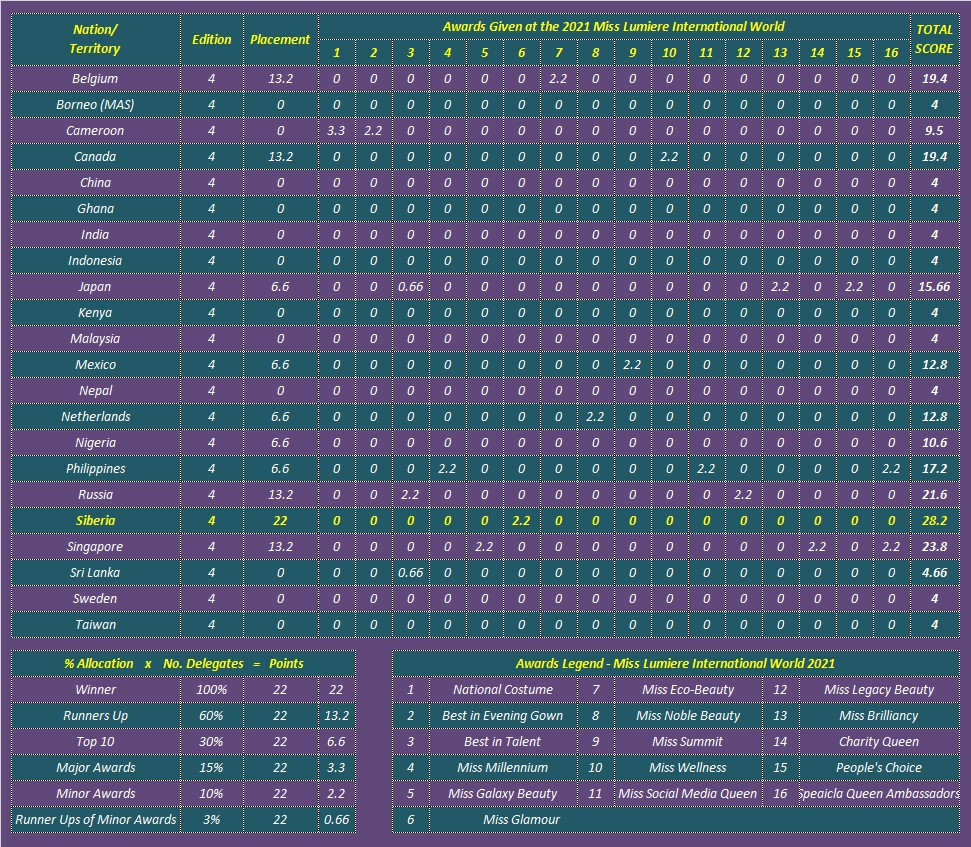
Task: Select Best in Evening Gown legend entry
Action: 503,716
